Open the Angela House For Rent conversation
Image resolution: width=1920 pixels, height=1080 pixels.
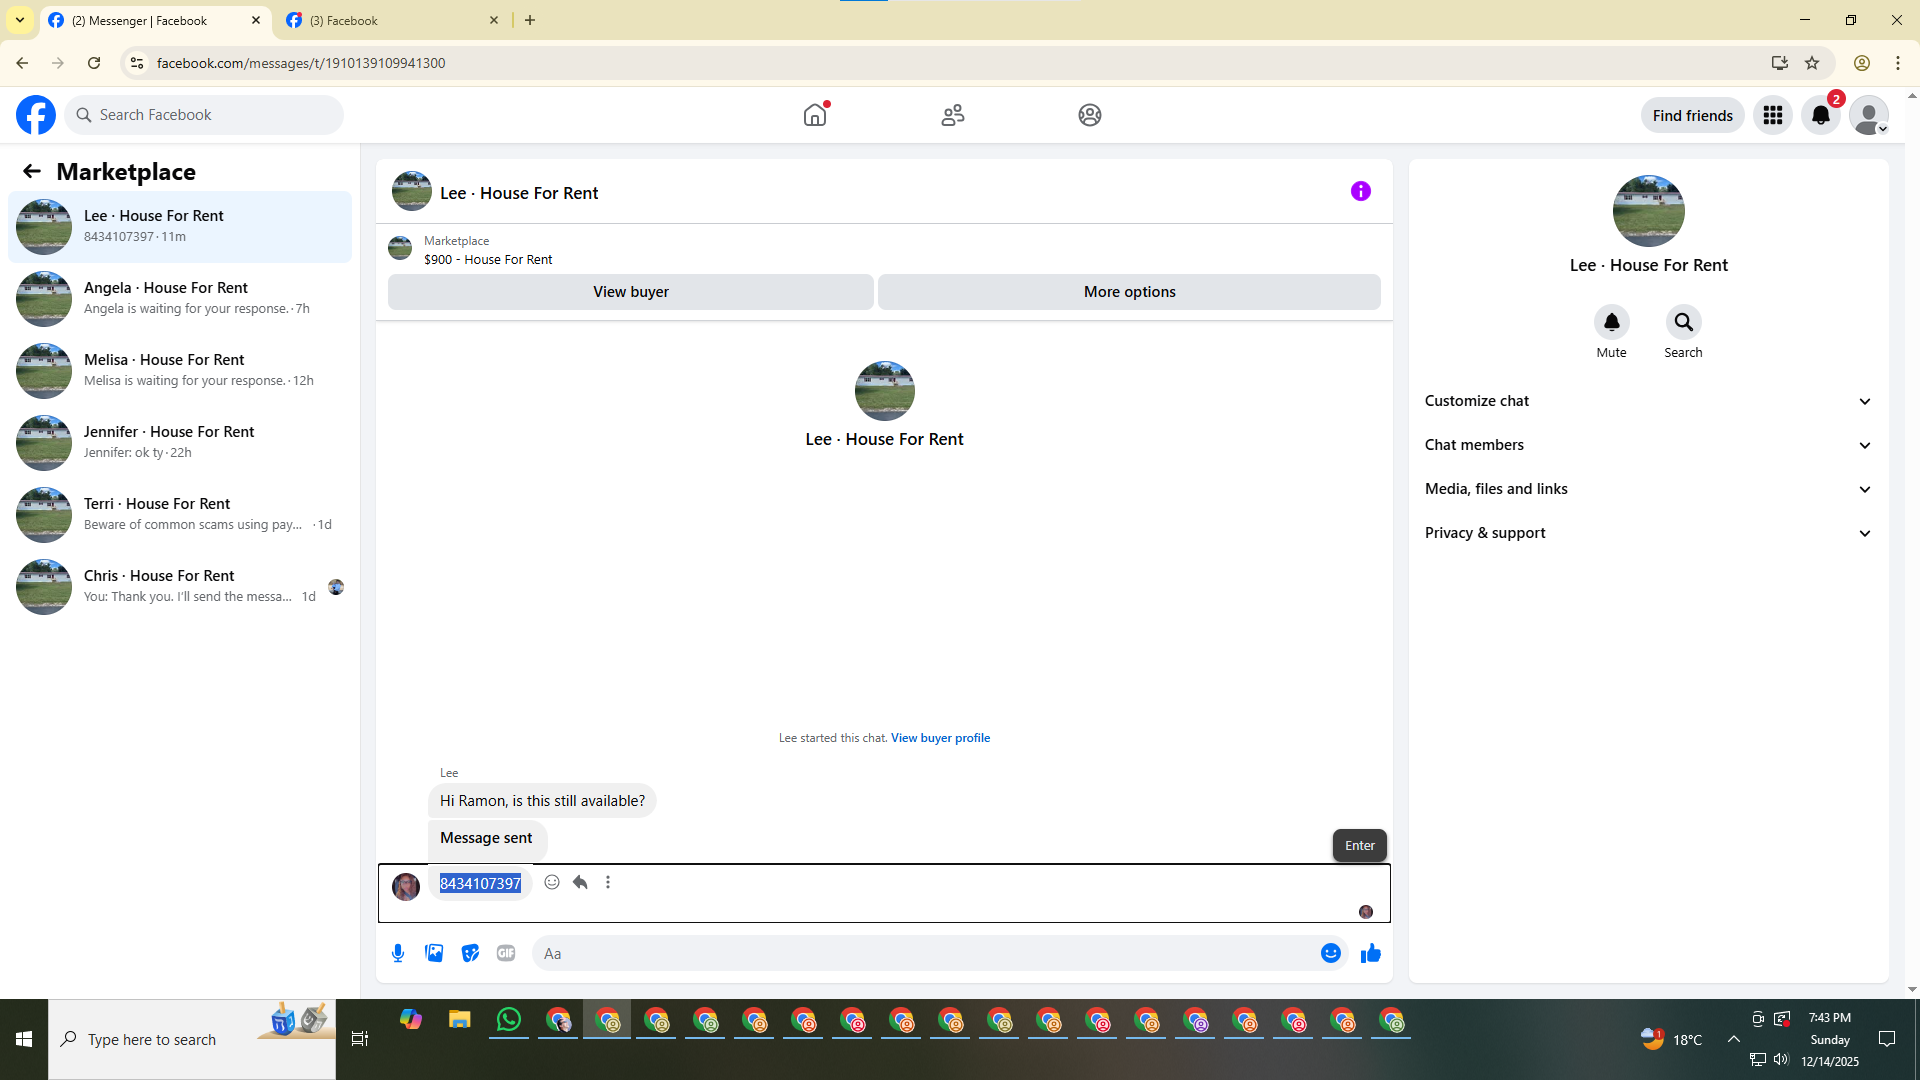click(180, 298)
